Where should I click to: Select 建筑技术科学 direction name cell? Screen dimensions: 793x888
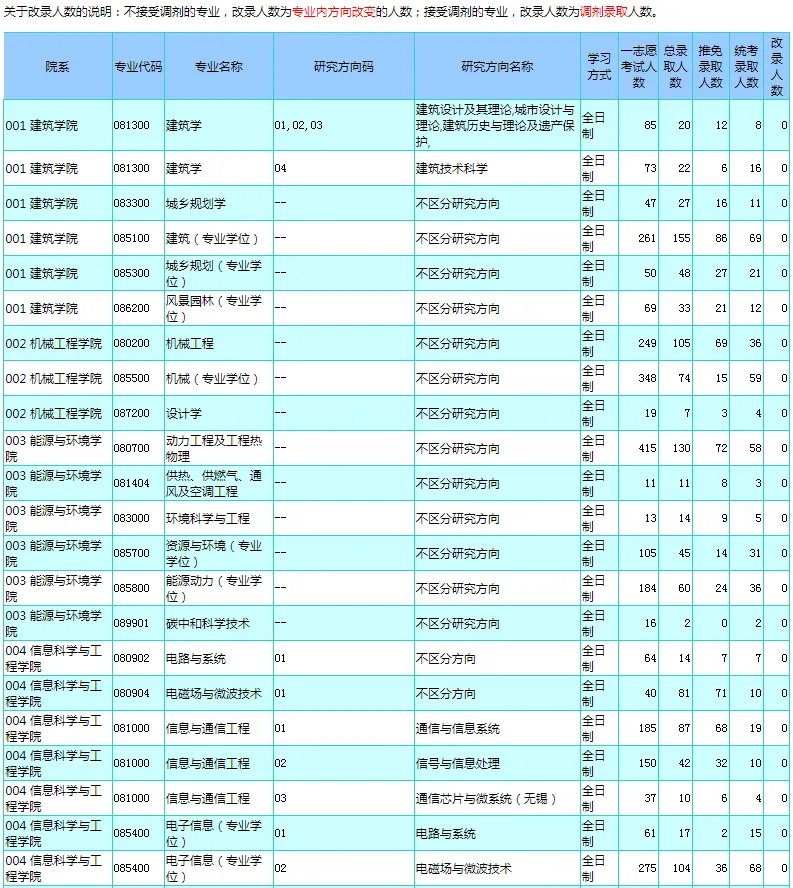point(497,168)
